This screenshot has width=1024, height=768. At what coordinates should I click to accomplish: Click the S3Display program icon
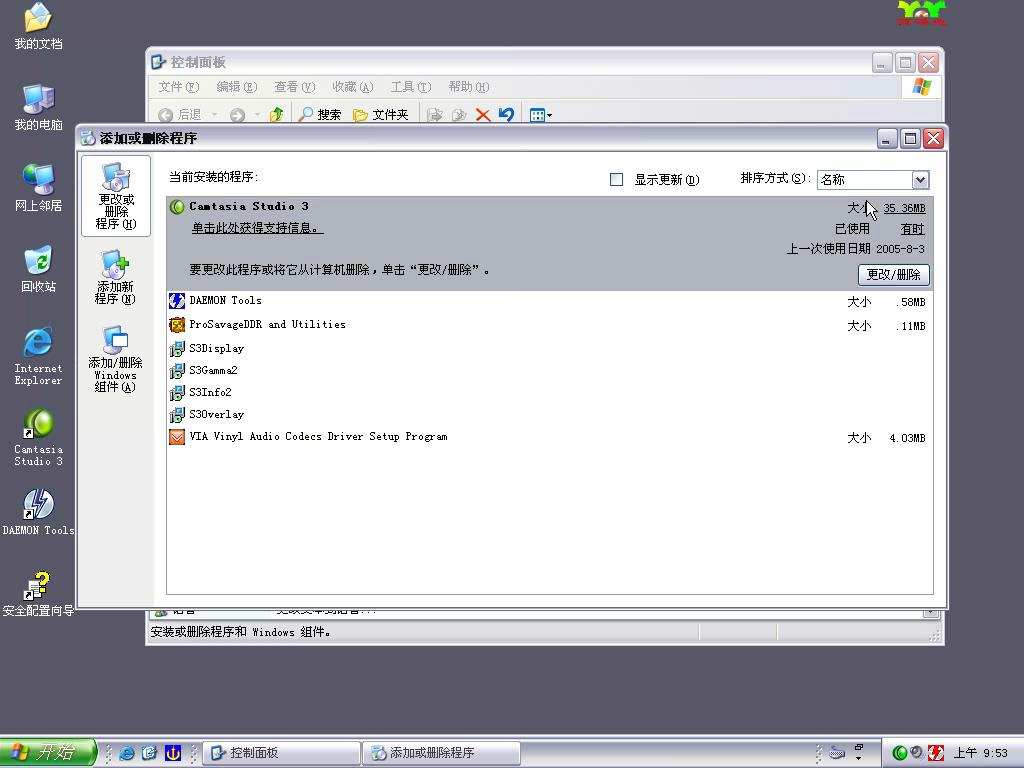(177, 349)
